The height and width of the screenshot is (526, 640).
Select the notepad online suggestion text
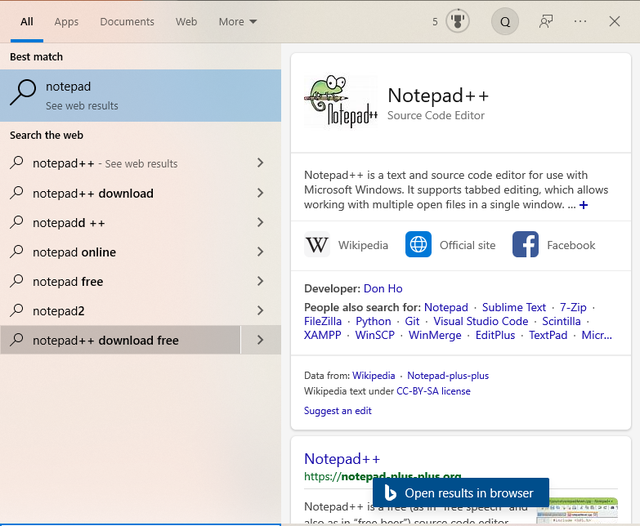[x=74, y=252]
